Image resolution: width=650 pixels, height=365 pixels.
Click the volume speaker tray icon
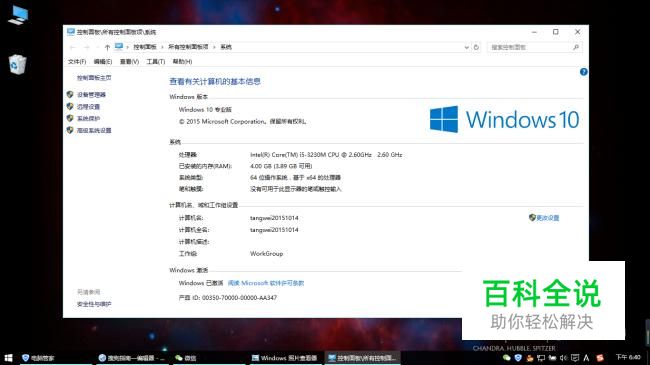[x=563, y=358]
